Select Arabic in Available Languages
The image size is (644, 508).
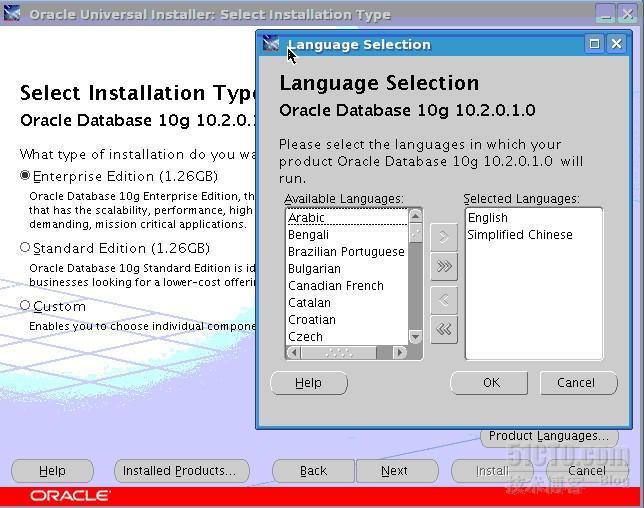click(347, 217)
